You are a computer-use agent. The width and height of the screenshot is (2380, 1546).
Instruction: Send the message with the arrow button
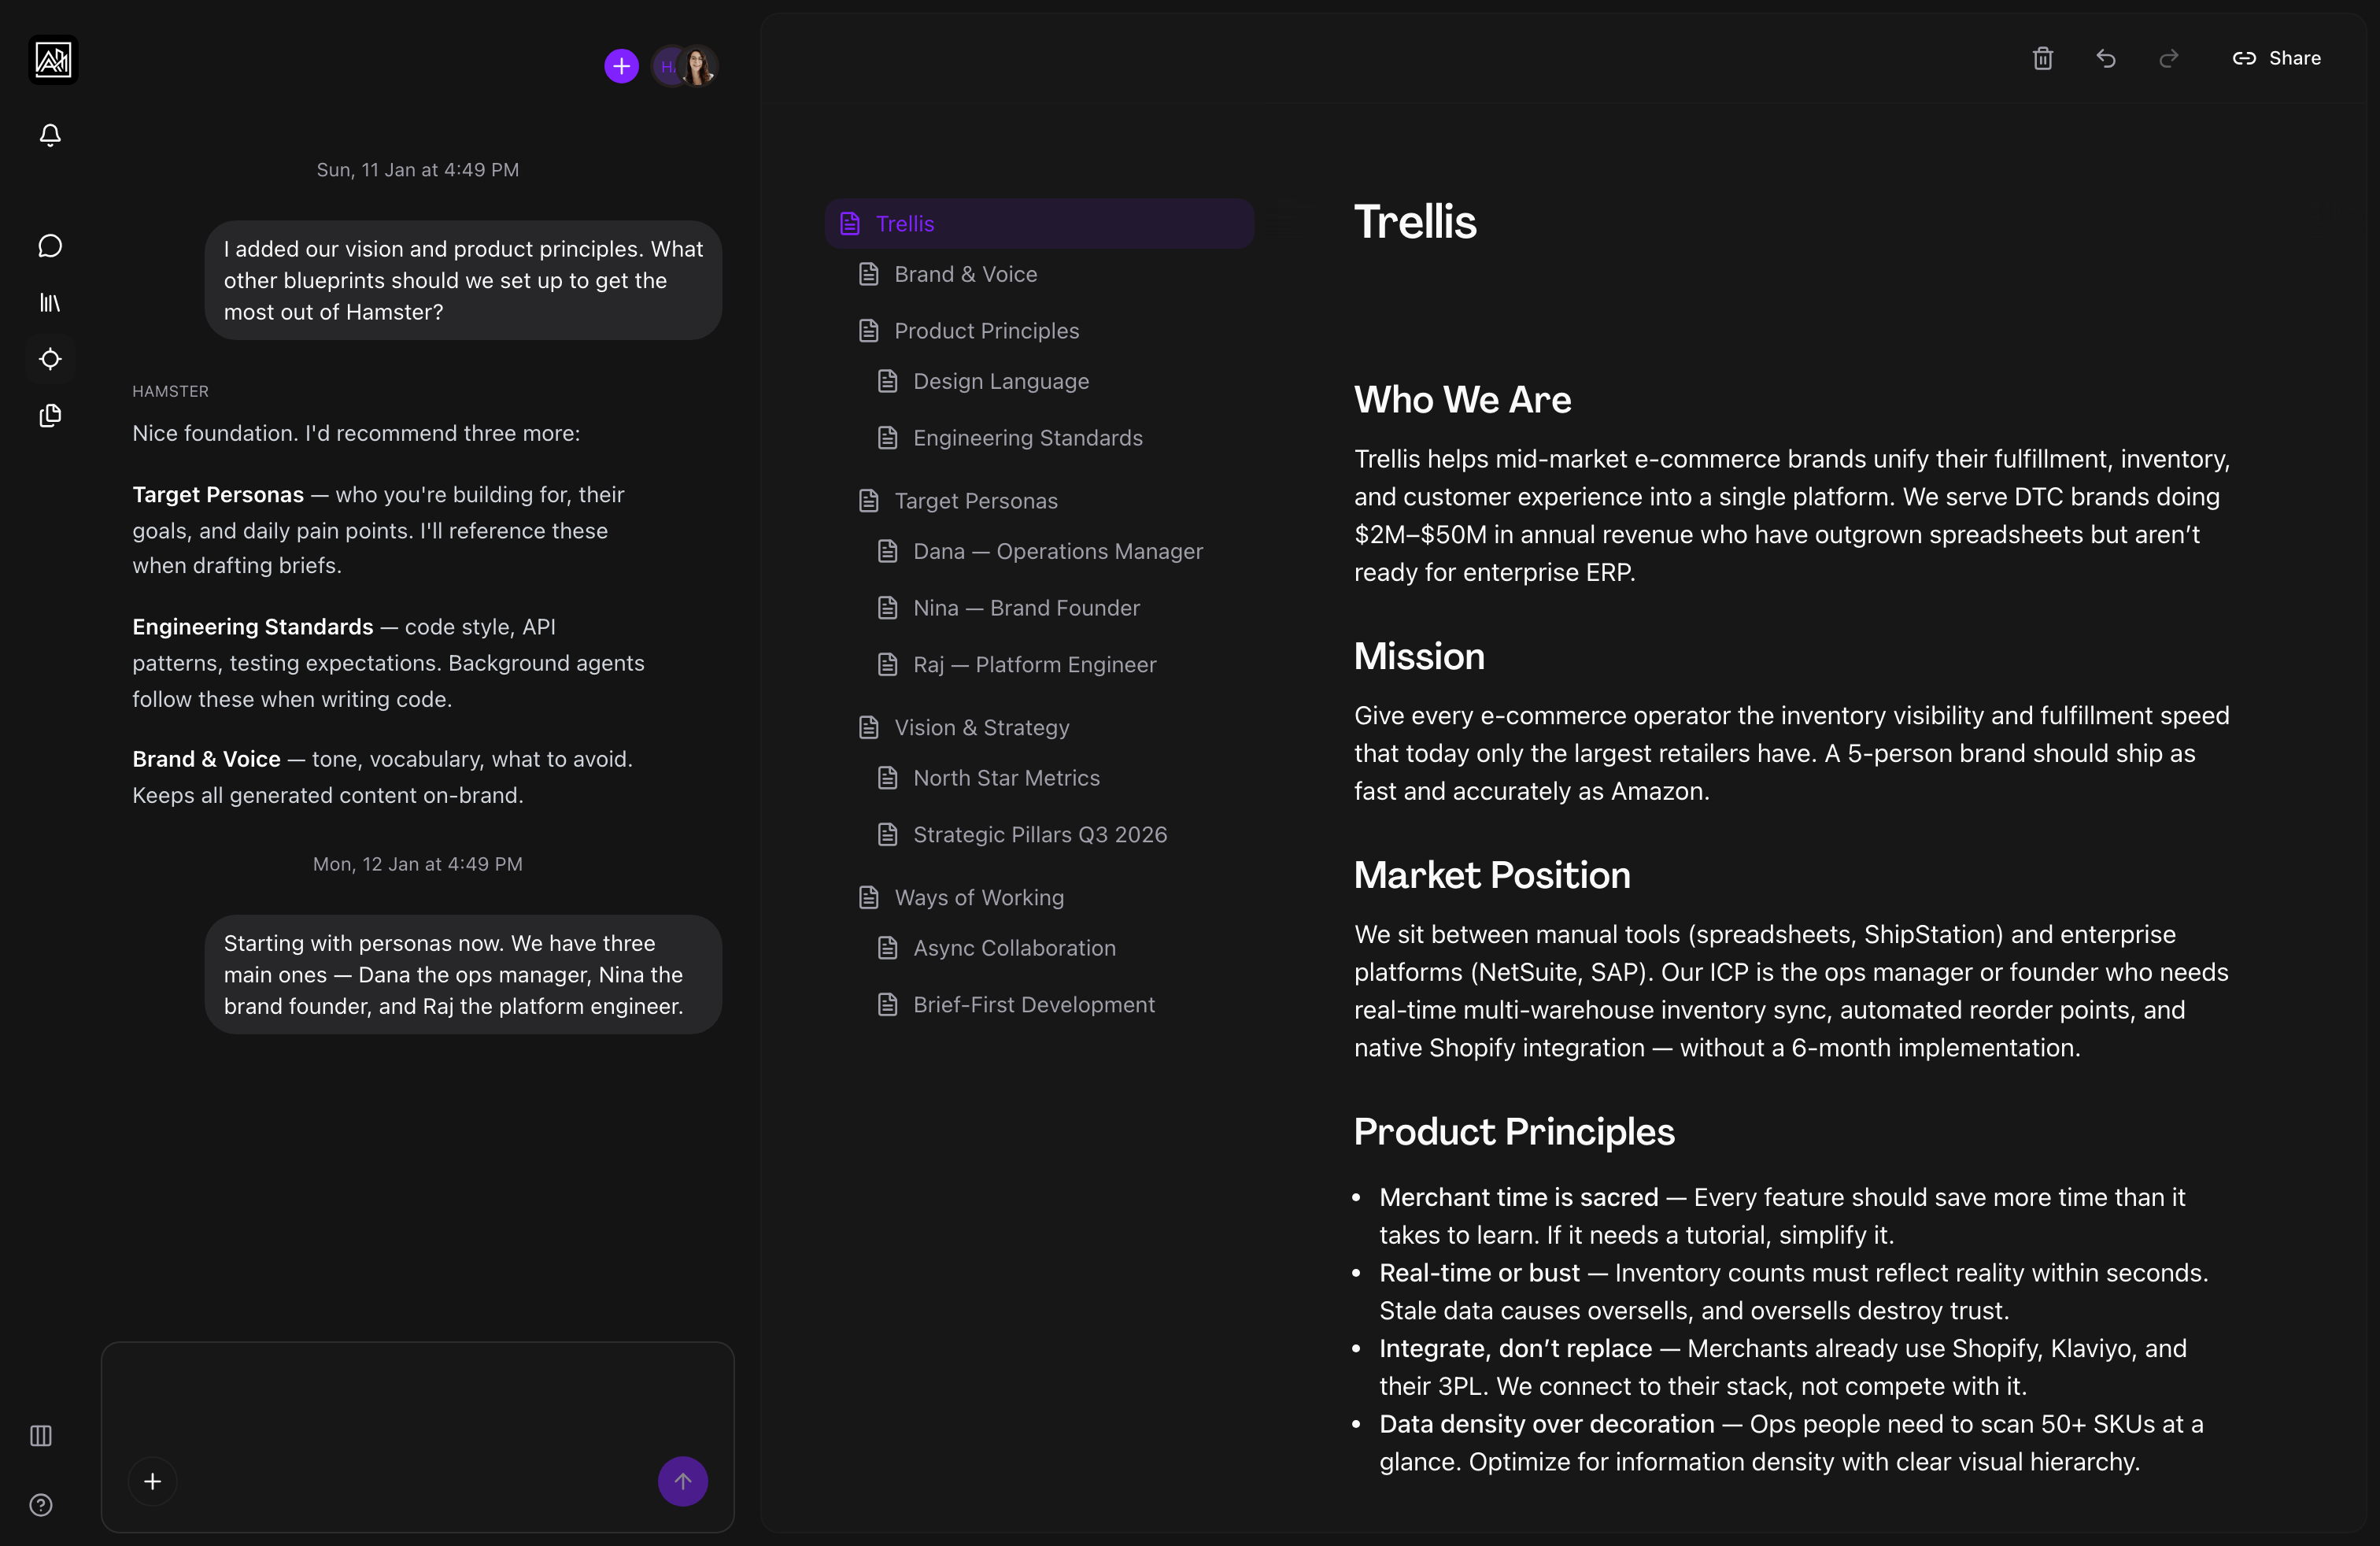[x=682, y=1481]
